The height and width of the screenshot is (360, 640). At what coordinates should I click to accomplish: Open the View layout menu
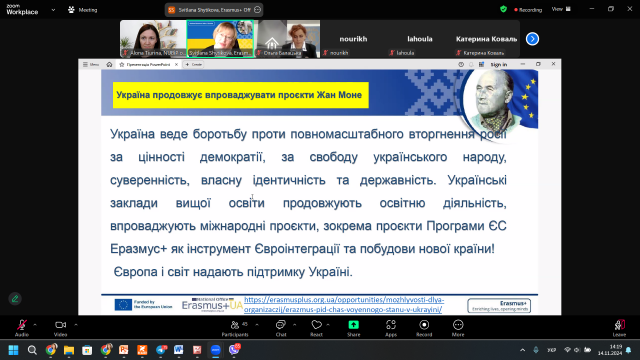coord(561,9)
